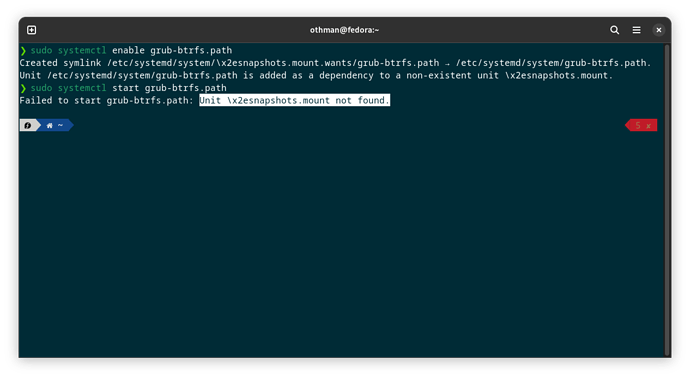
Task: Click the Fedora logo prompt segment
Action: click(x=28, y=125)
